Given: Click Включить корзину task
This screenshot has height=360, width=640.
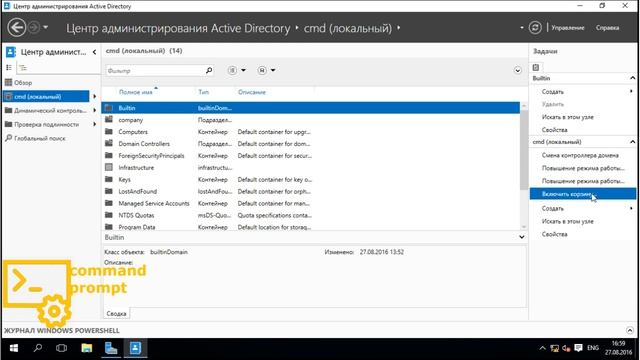Looking at the screenshot, I should [583, 194].
